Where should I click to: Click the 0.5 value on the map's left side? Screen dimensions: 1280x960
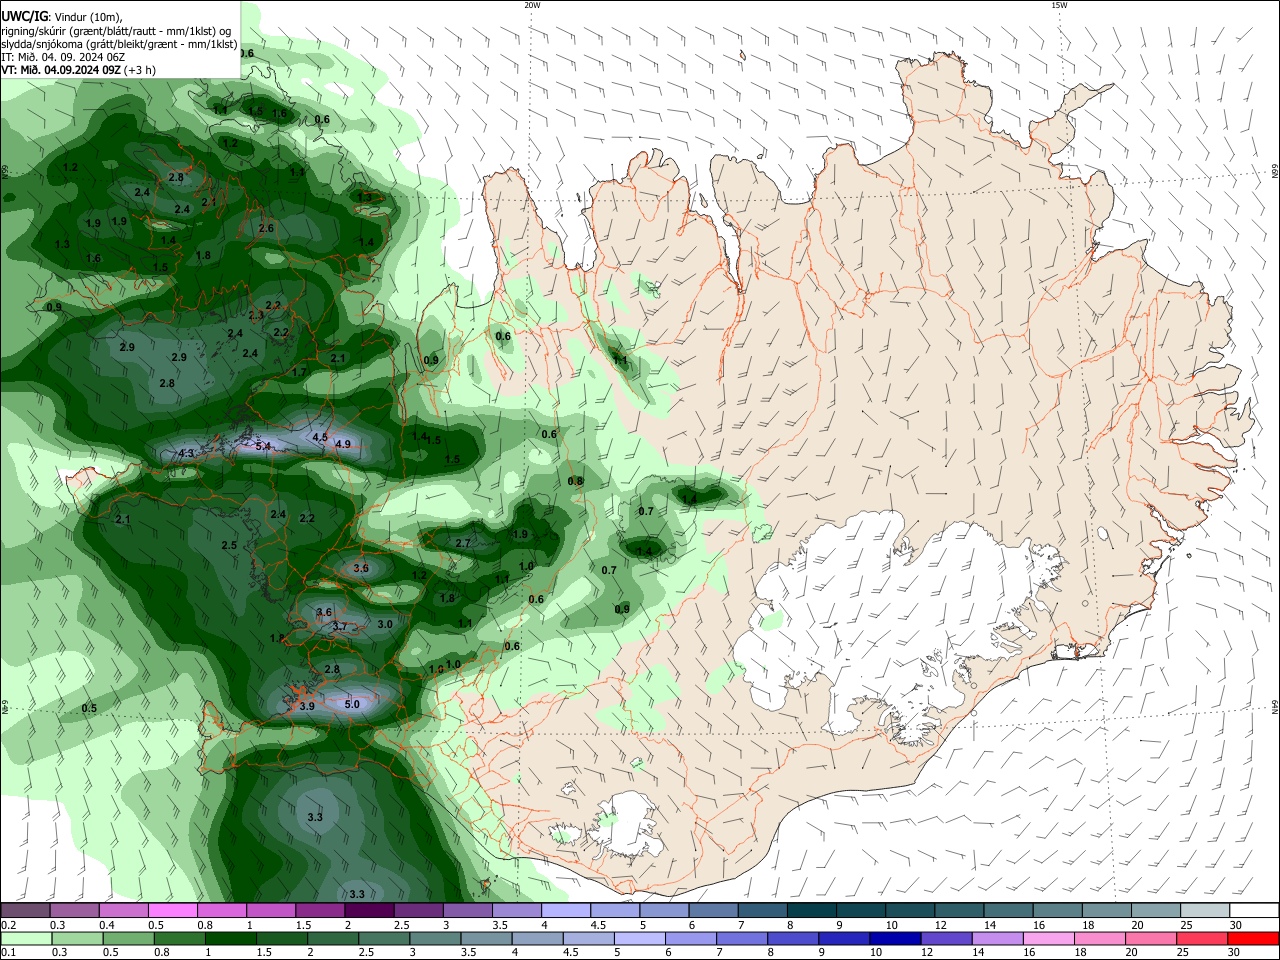(89, 708)
